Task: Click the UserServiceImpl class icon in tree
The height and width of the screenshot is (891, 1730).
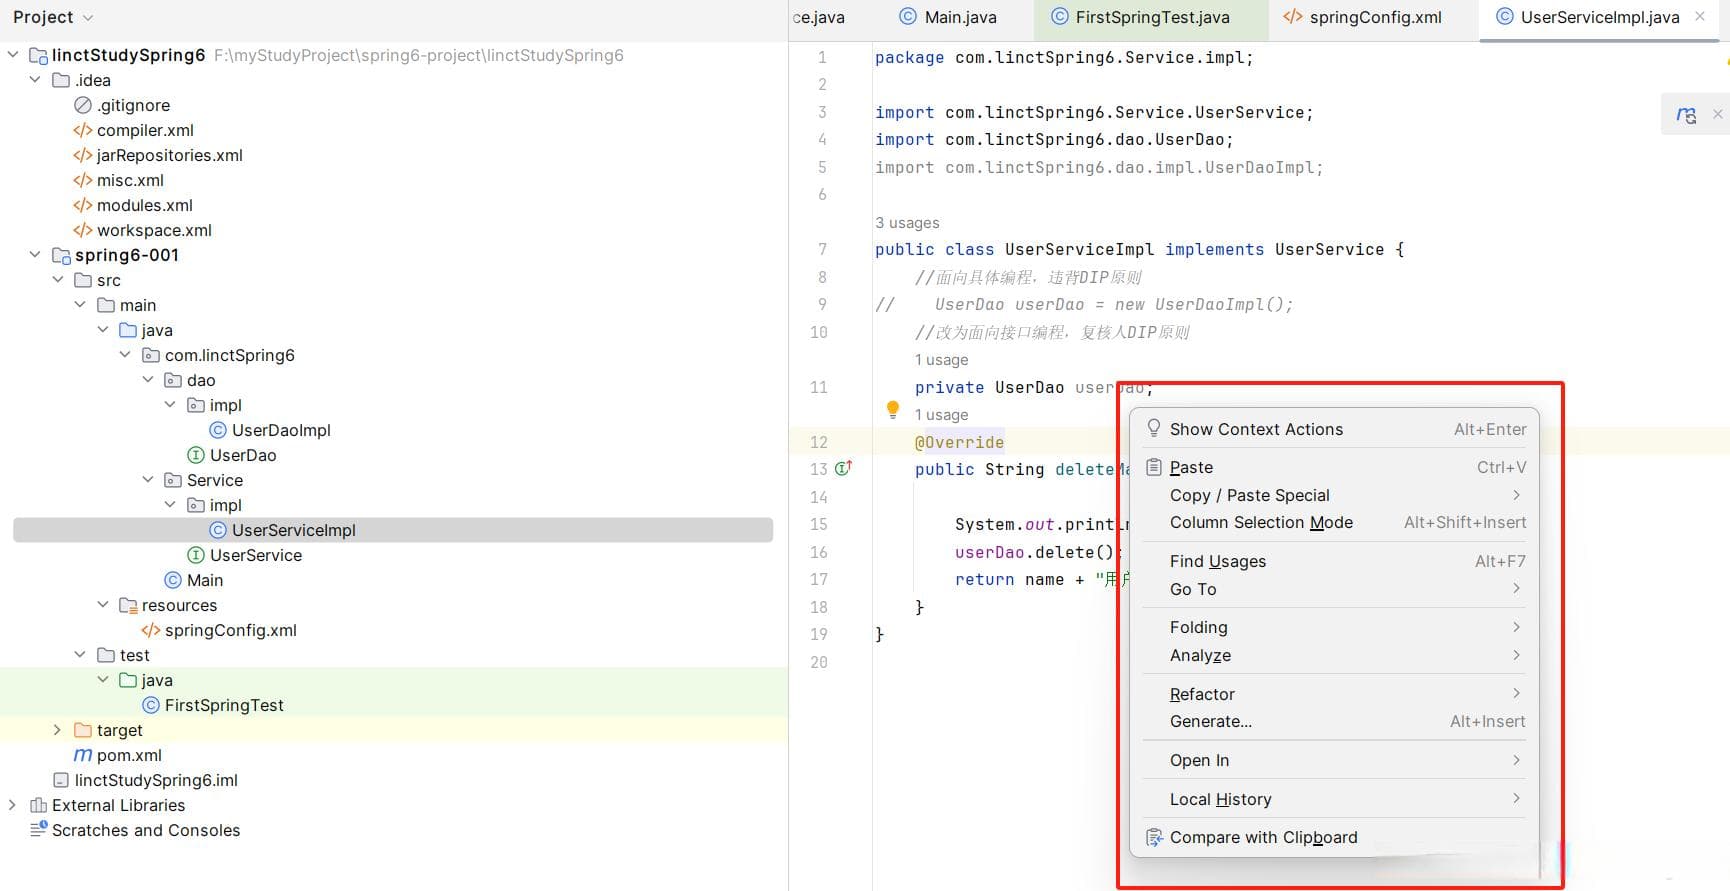Action: (218, 530)
